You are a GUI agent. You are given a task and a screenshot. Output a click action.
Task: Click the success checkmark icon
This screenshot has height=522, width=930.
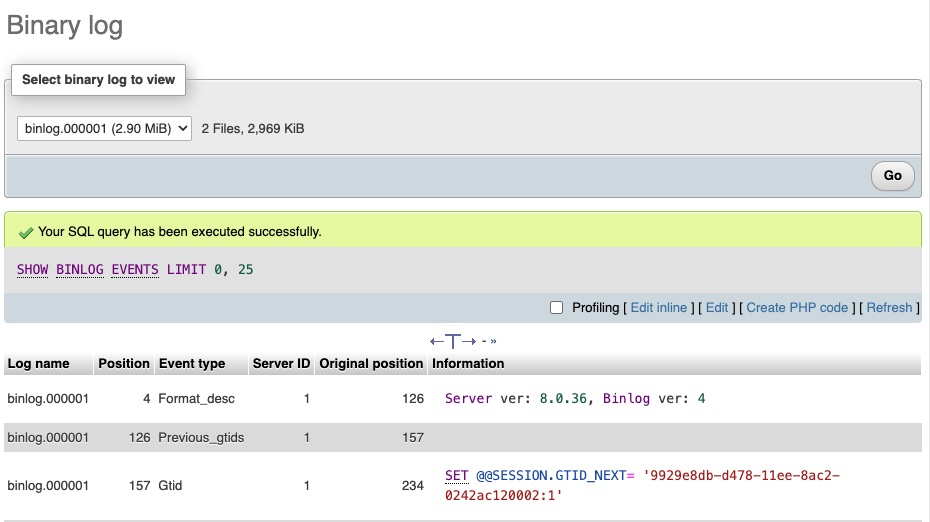[26, 233]
